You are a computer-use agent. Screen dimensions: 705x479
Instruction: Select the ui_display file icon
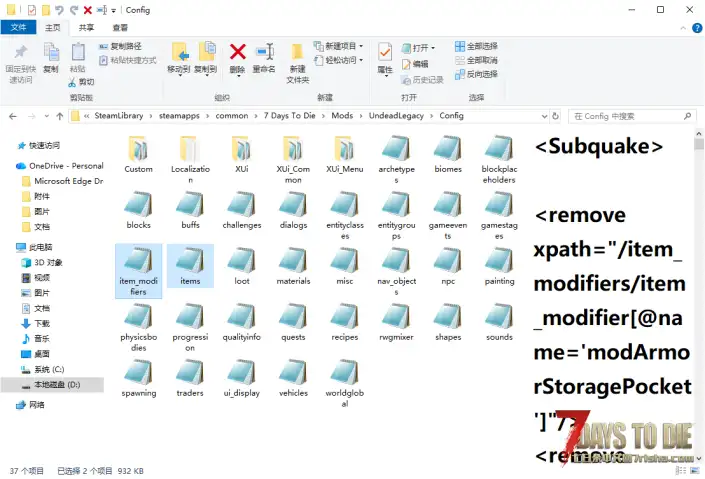coord(241,372)
